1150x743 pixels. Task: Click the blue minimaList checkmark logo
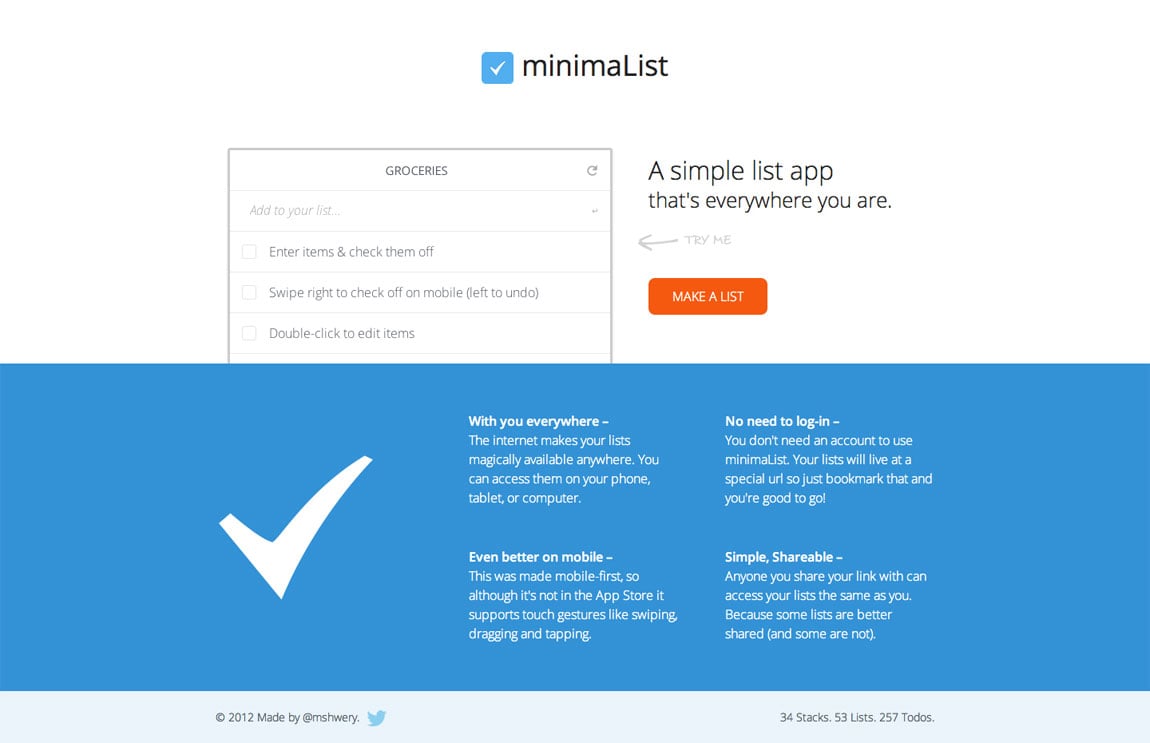pyautogui.click(x=498, y=68)
